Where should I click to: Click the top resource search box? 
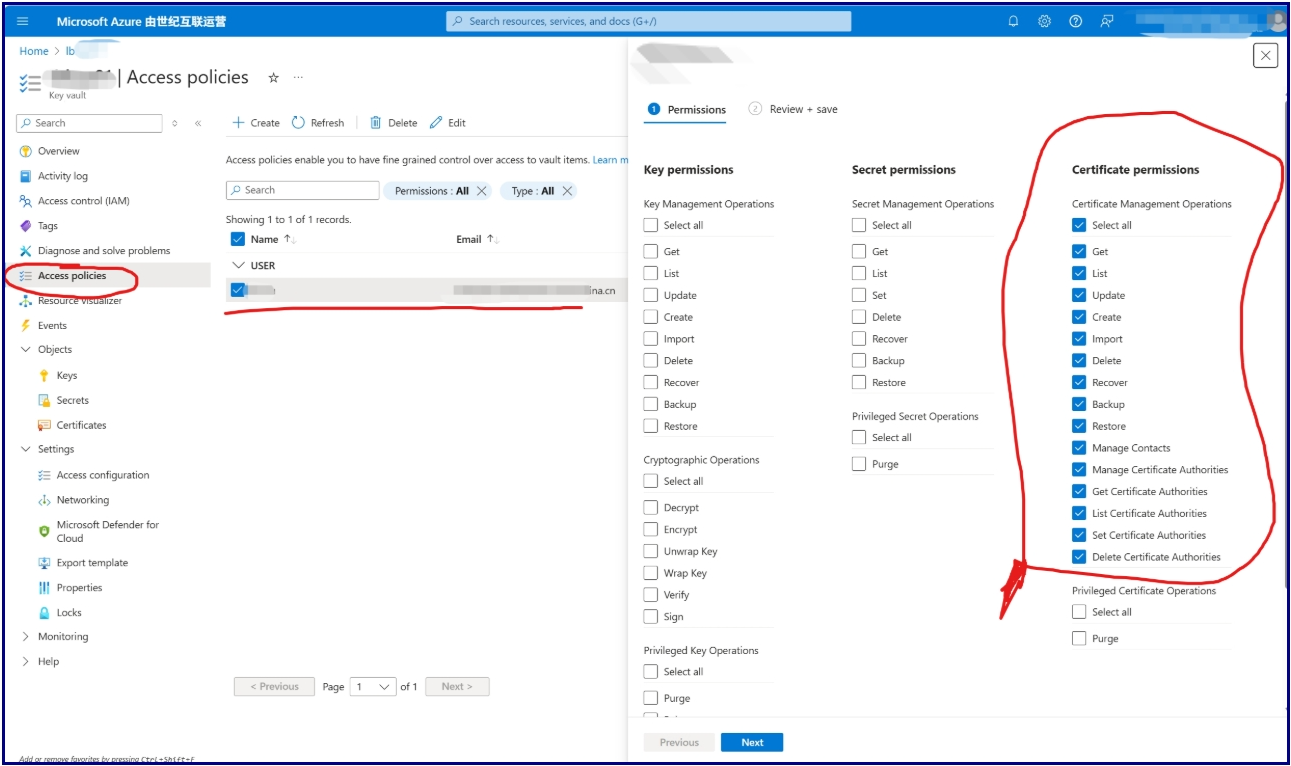649,21
